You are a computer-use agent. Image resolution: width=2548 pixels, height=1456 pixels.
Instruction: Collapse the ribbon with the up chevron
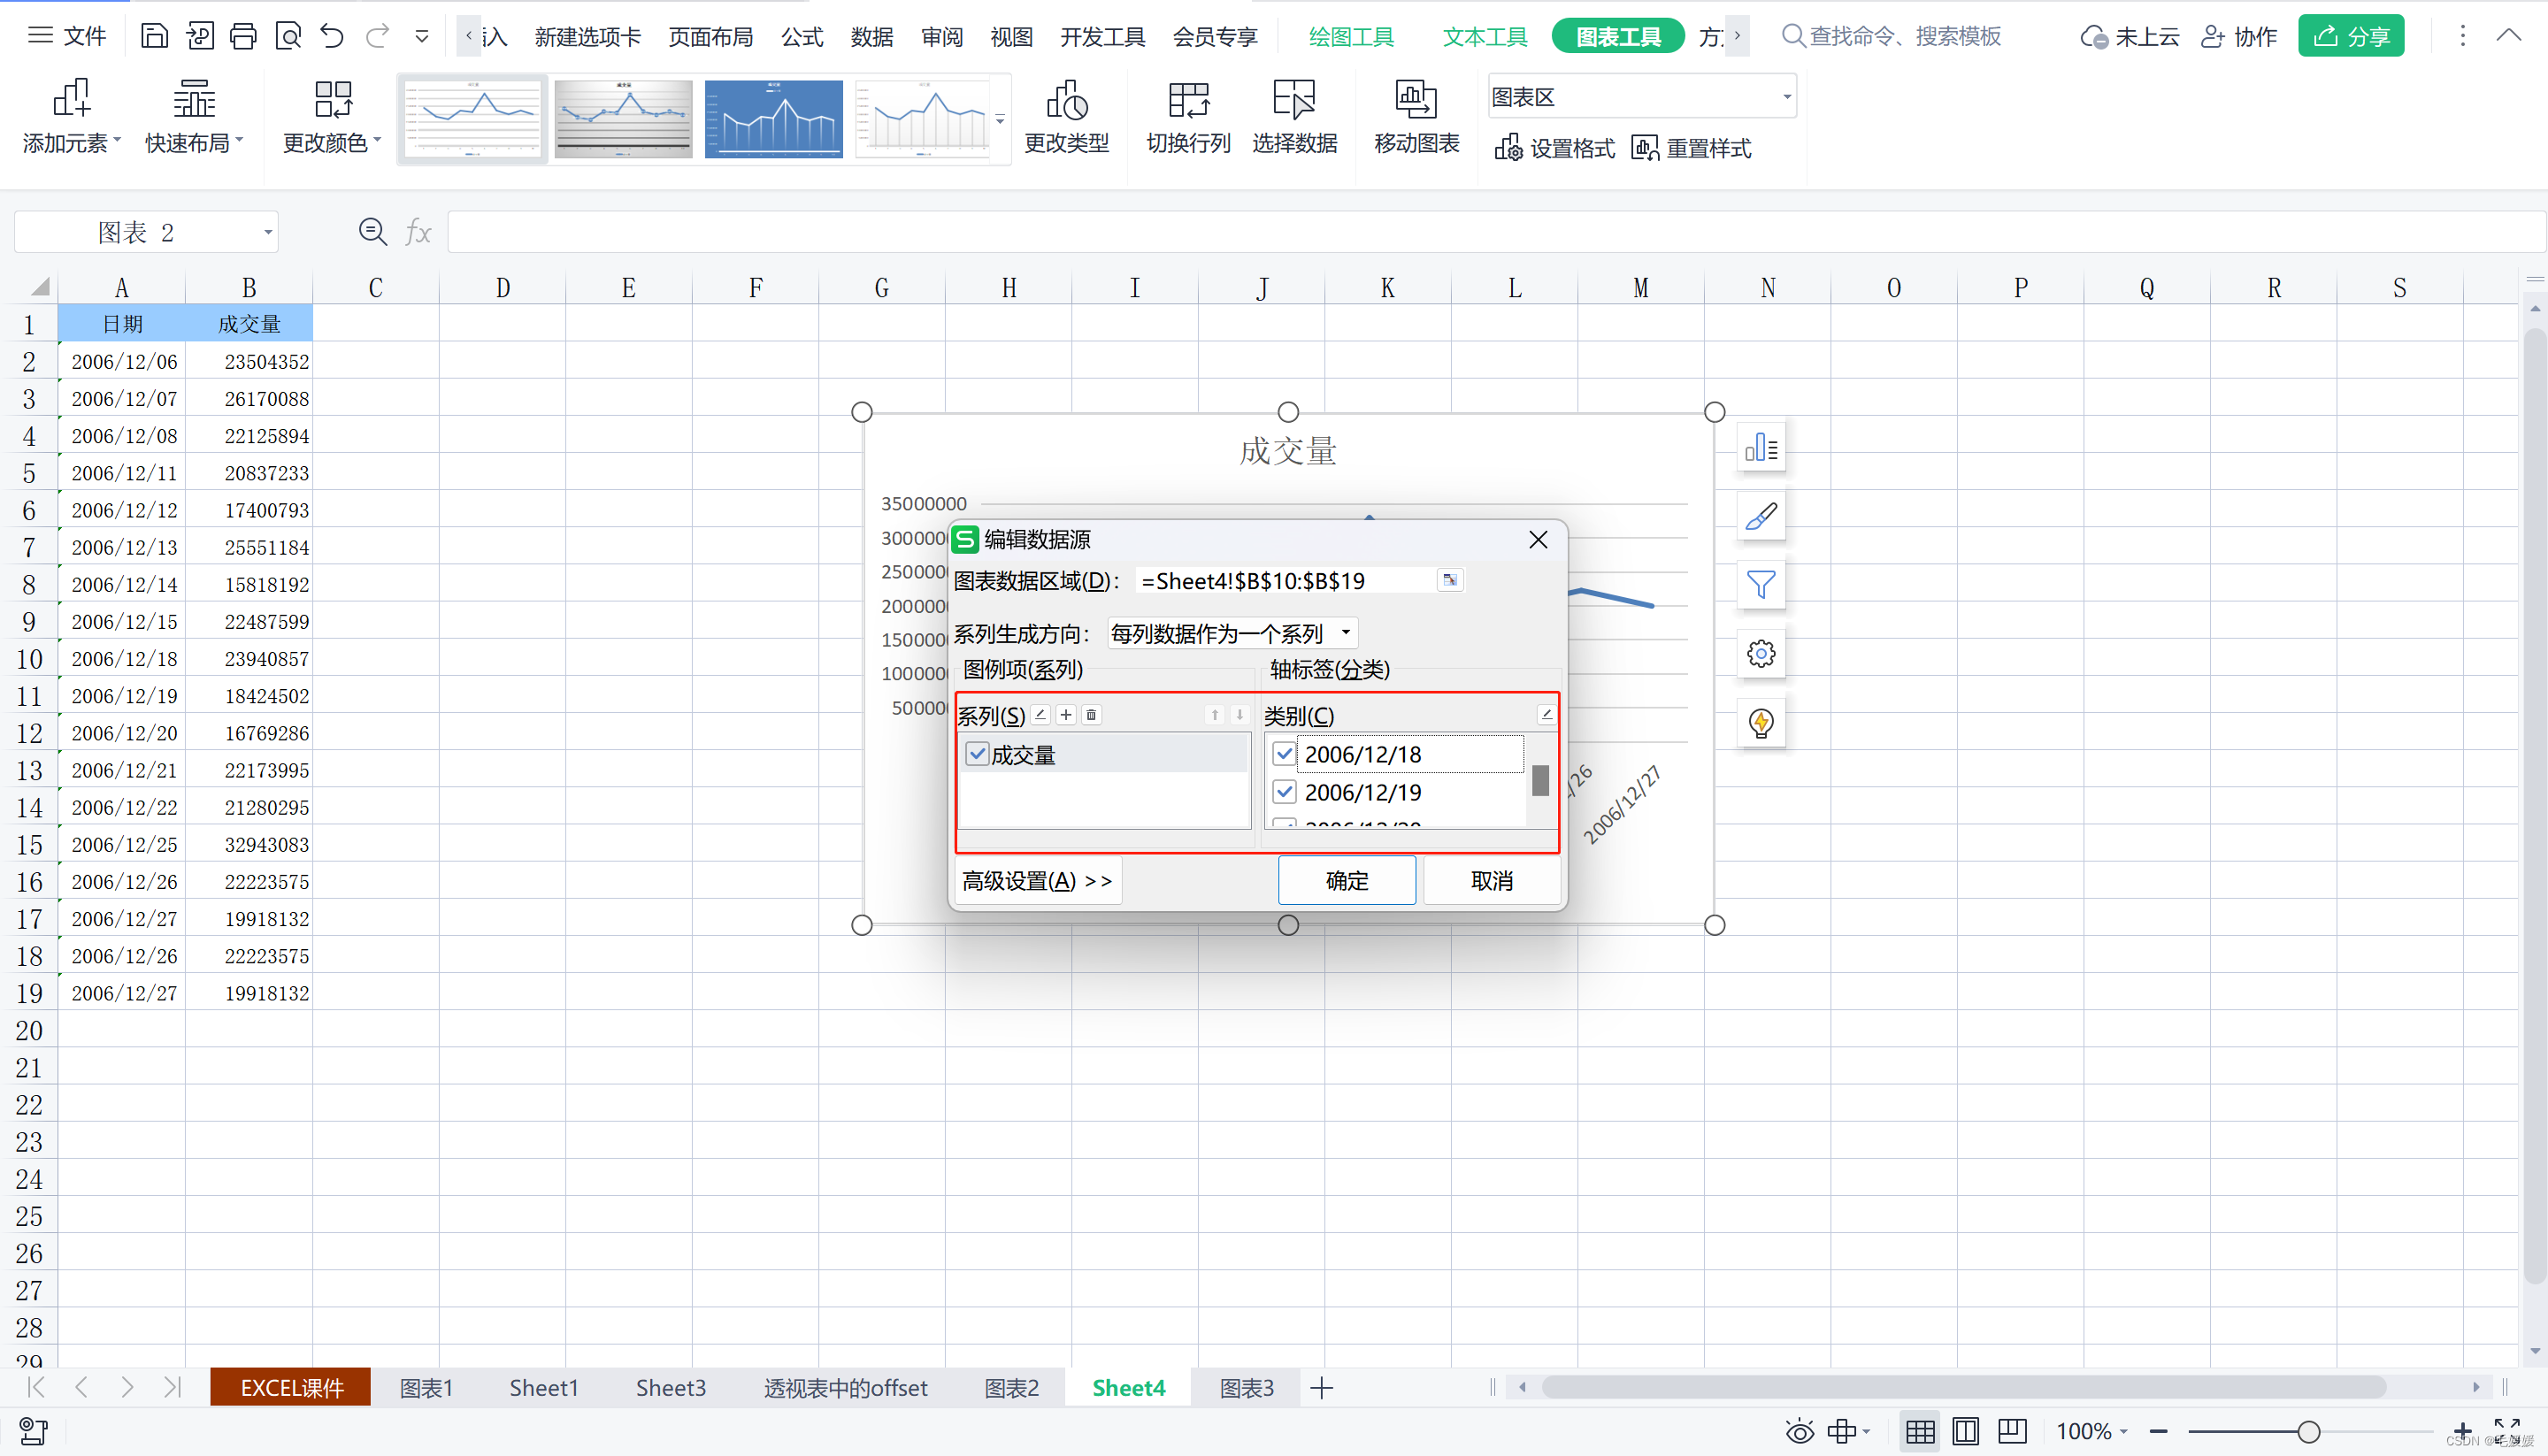pos(2509,36)
